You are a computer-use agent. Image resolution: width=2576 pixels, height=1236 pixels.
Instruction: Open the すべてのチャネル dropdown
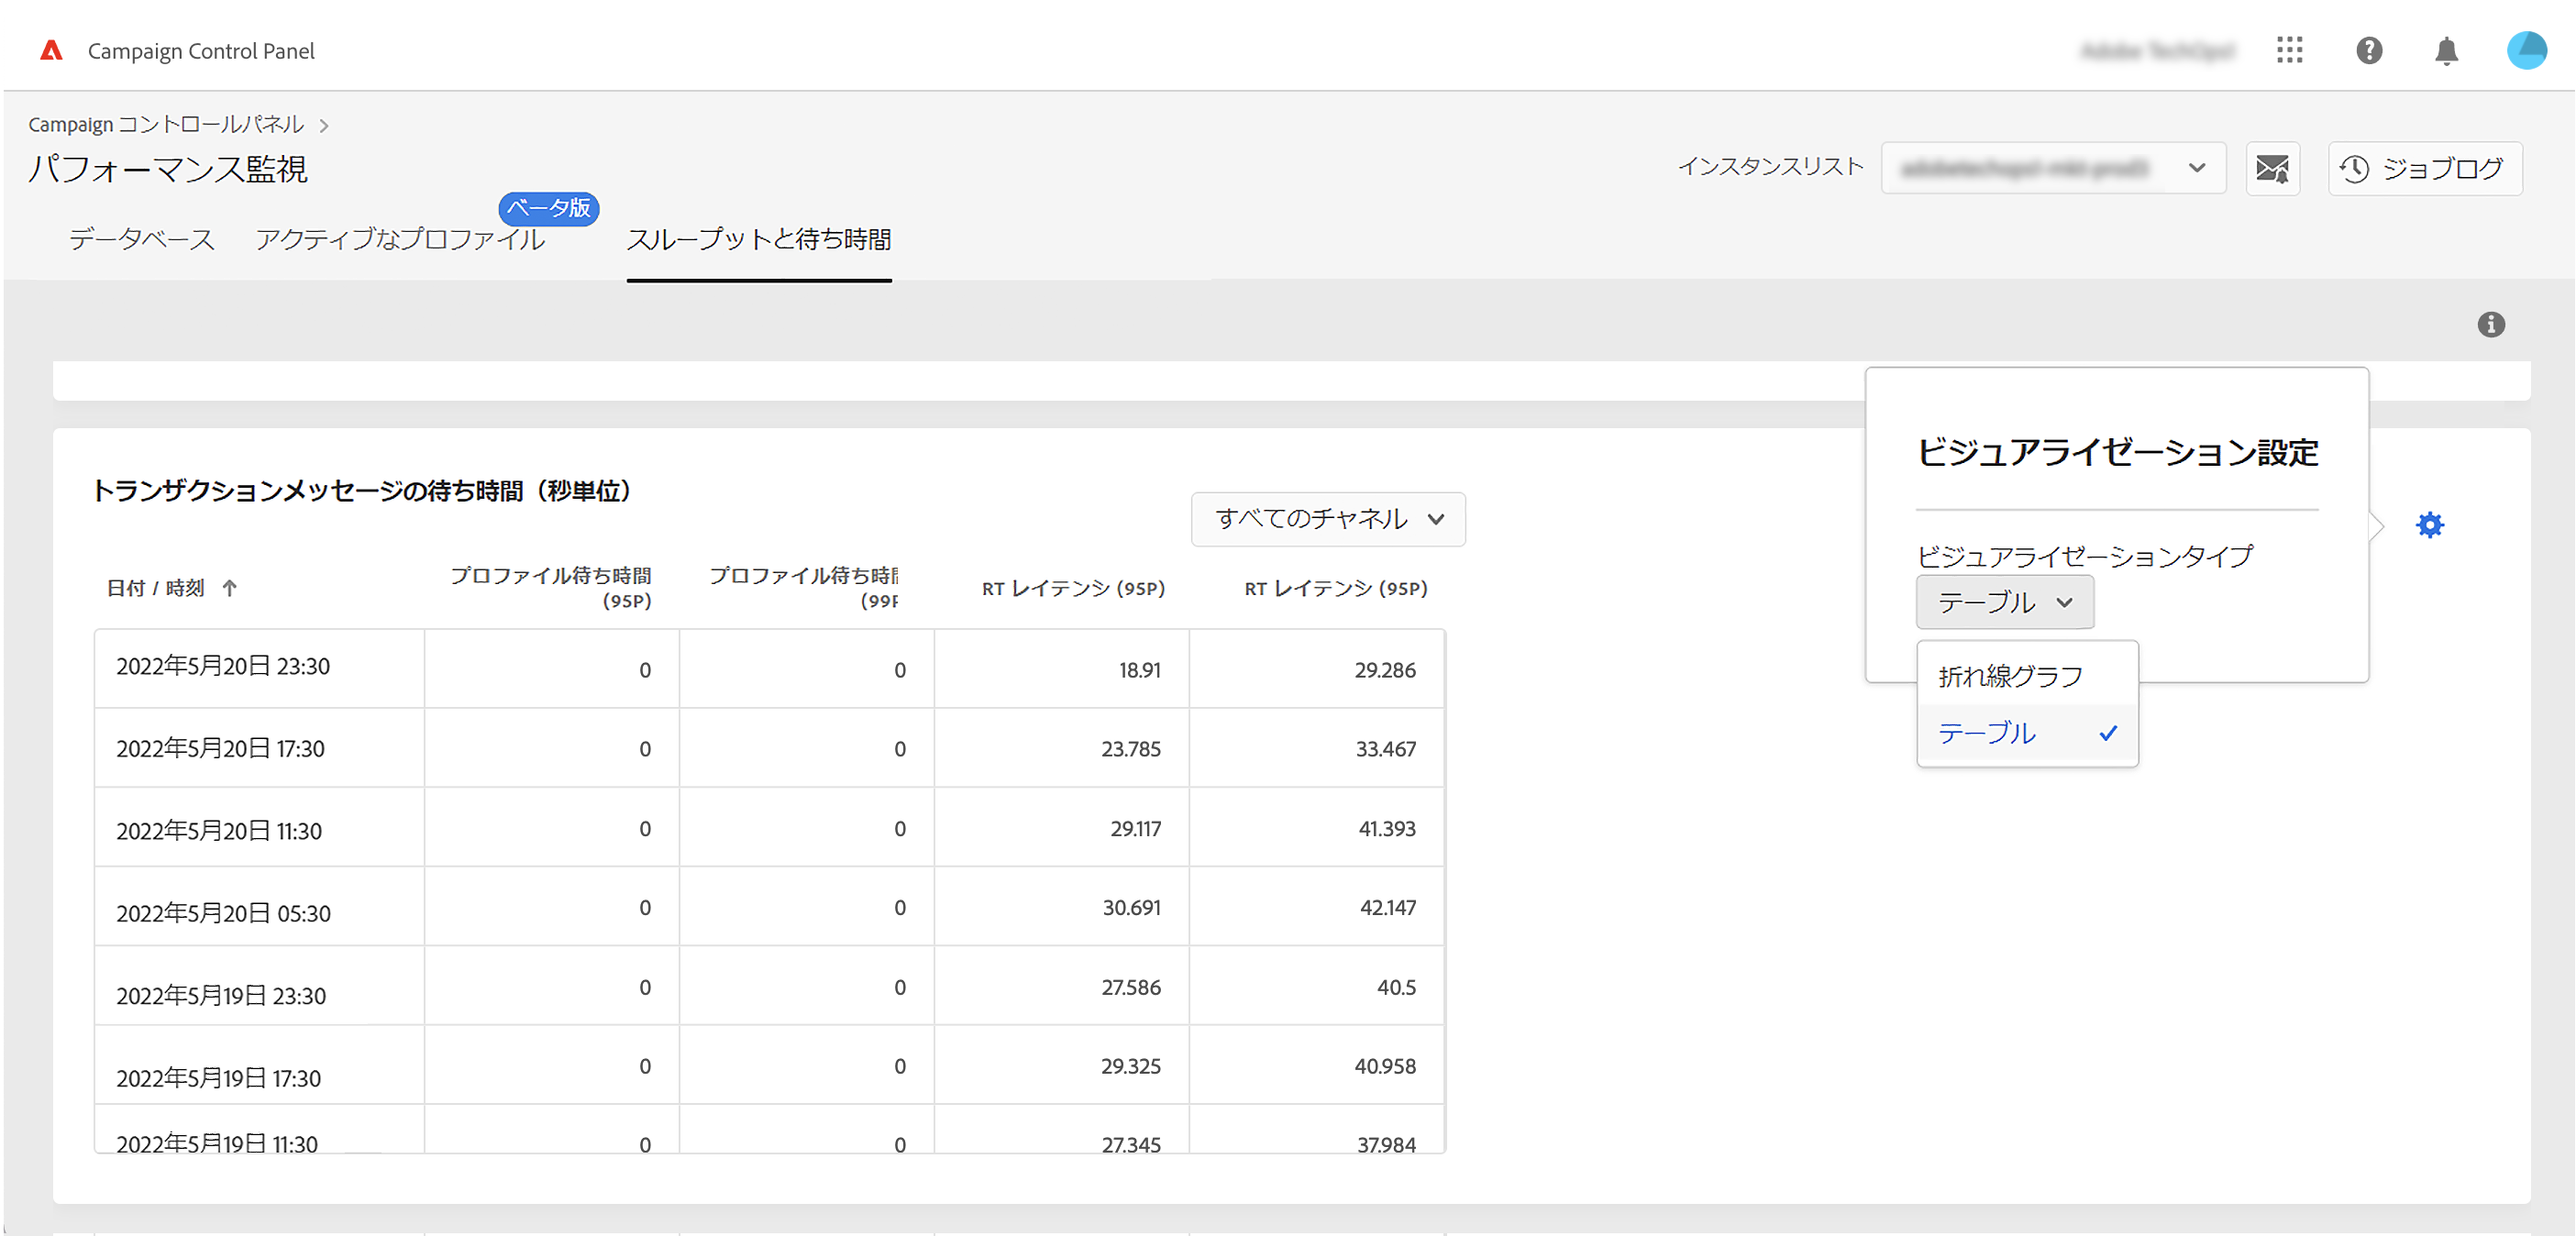click(x=1327, y=519)
